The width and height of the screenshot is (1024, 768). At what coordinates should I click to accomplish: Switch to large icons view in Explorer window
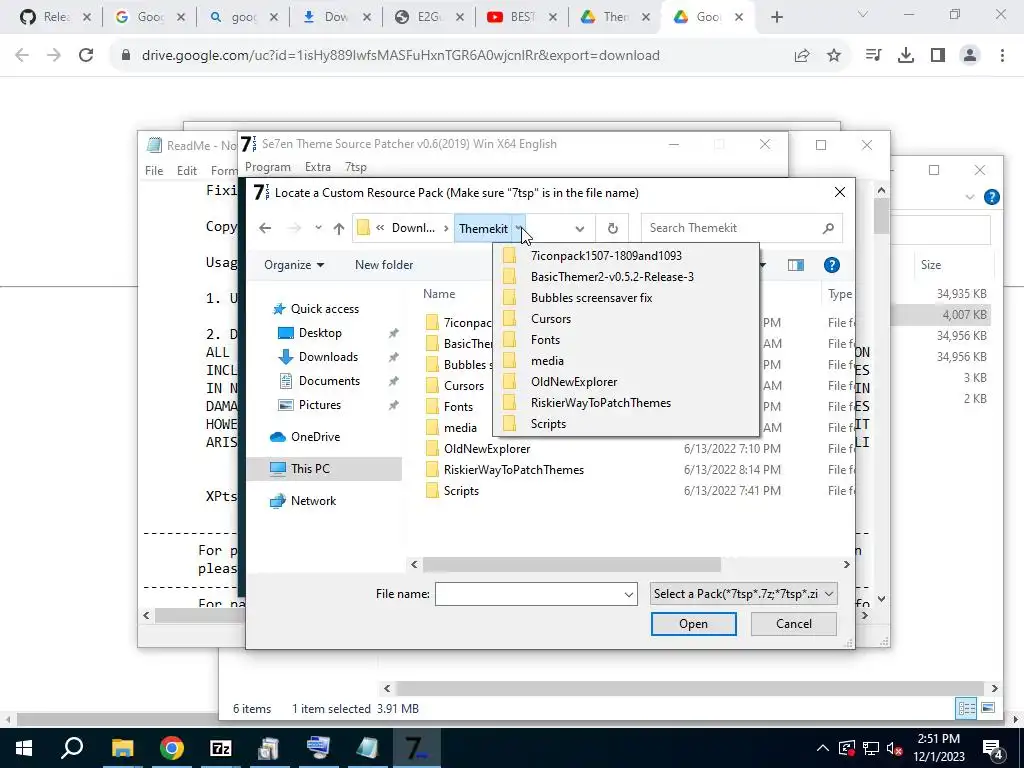[x=988, y=708]
